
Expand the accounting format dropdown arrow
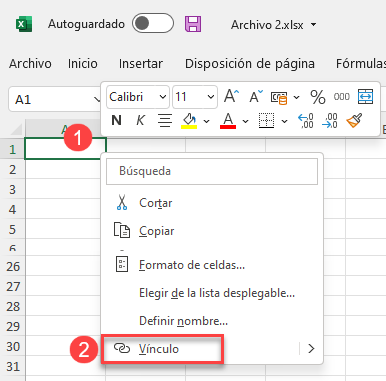pyautogui.click(x=296, y=98)
